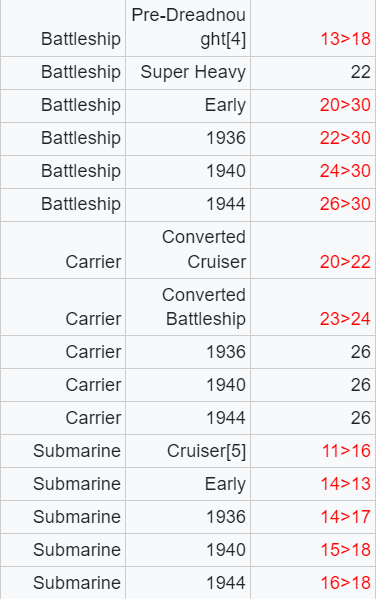Click the Cruiser[5] submarine footnote cell
Screen dimensions: 378x599
188,451
